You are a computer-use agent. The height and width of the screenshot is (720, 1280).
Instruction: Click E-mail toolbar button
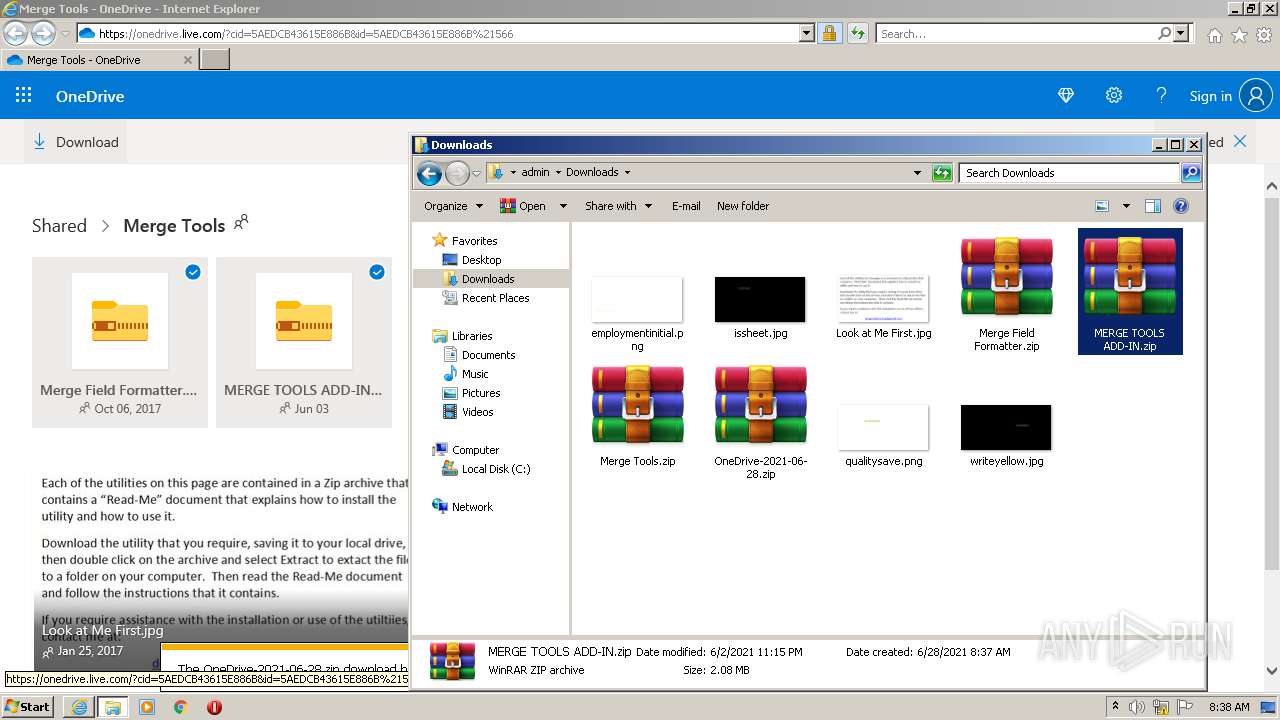686,206
